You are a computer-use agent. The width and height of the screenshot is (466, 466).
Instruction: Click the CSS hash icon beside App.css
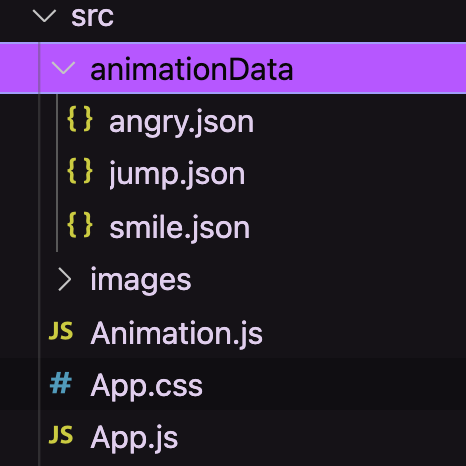(61, 383)
